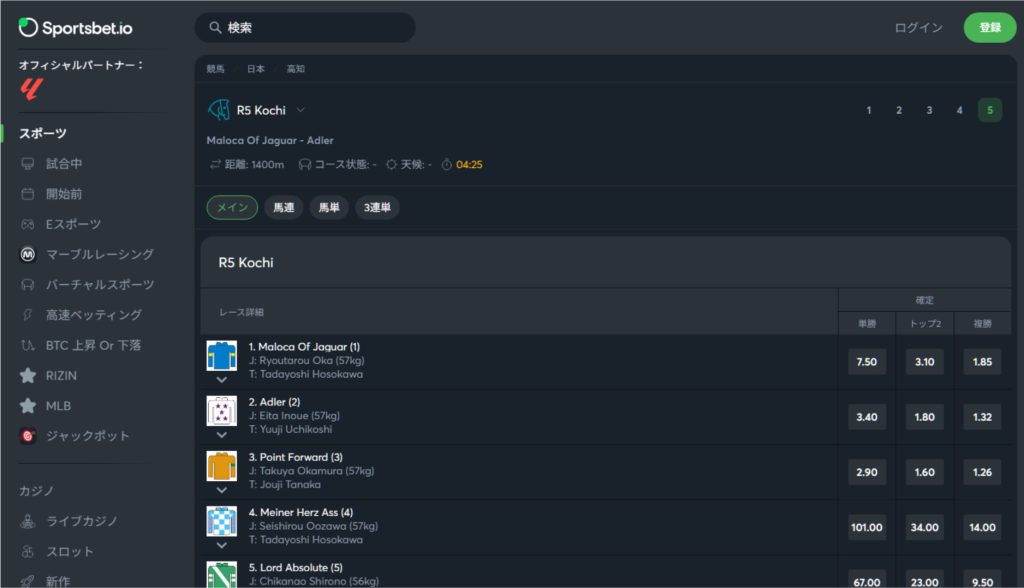Select the 馬連 market tab
Screen dimensions: 1024x588
tap(283, 208)
